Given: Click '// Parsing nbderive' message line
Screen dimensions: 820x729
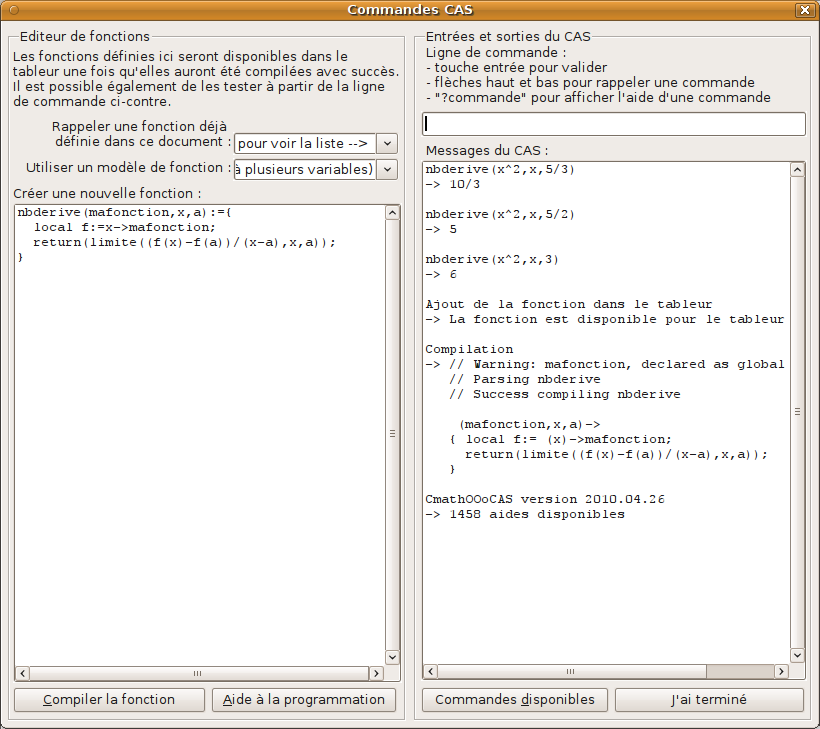Looking at the screenshot, I should click(x=525, y=380).
